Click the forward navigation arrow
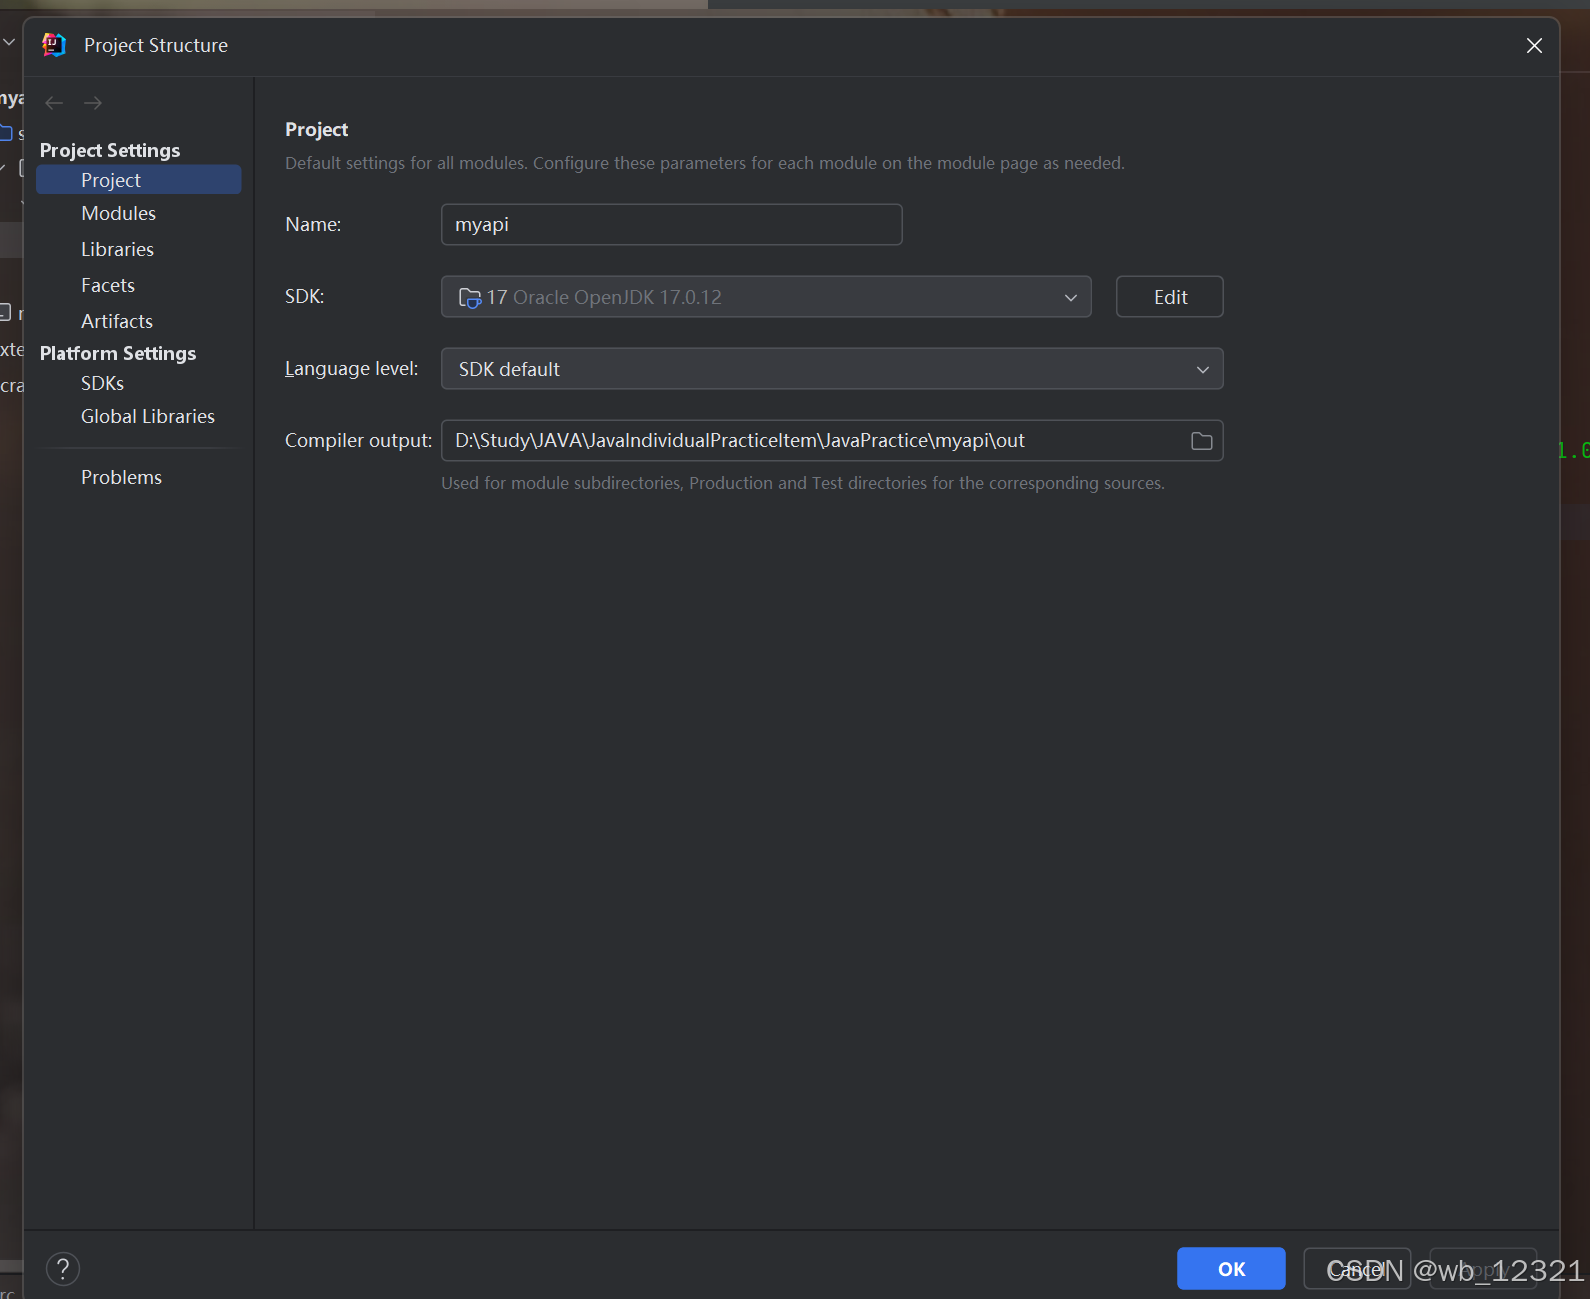 click(93, 103)
